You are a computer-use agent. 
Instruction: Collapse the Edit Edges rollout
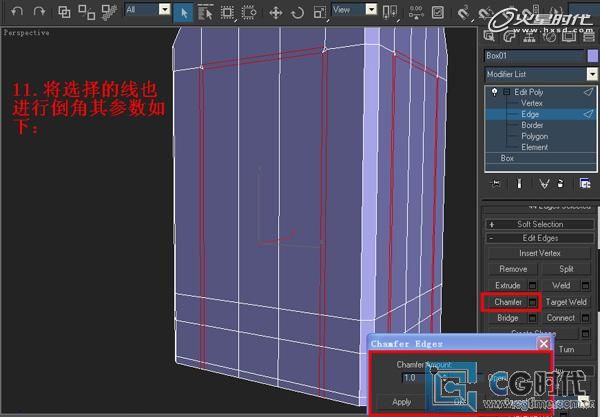[540, 238]
